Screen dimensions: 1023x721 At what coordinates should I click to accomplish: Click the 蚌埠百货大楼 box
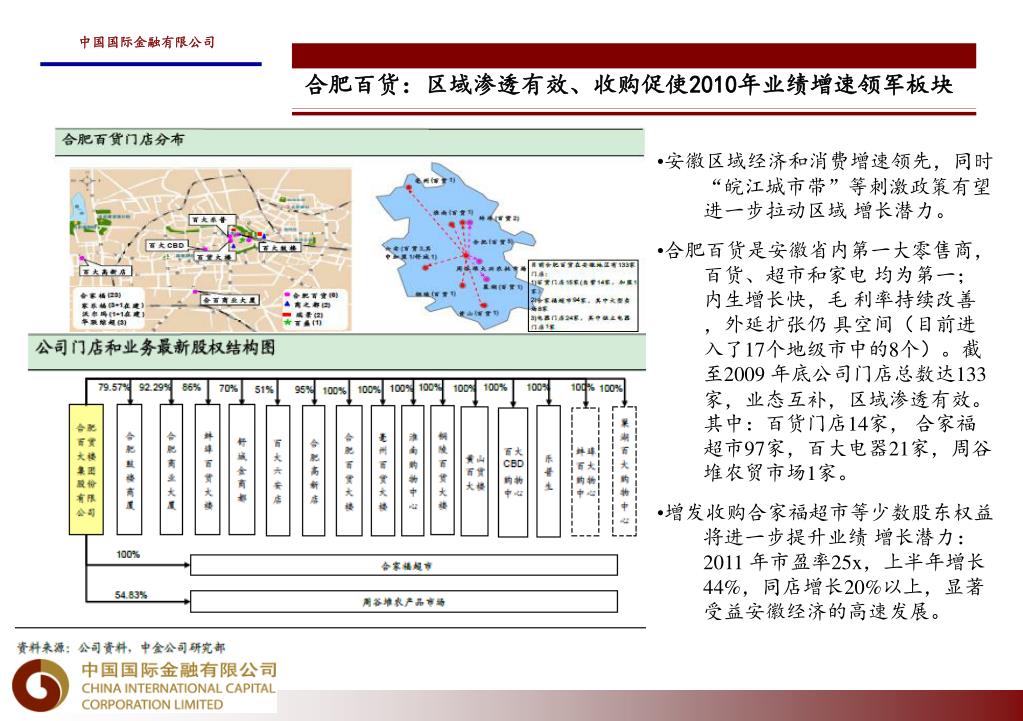(207, 470)
